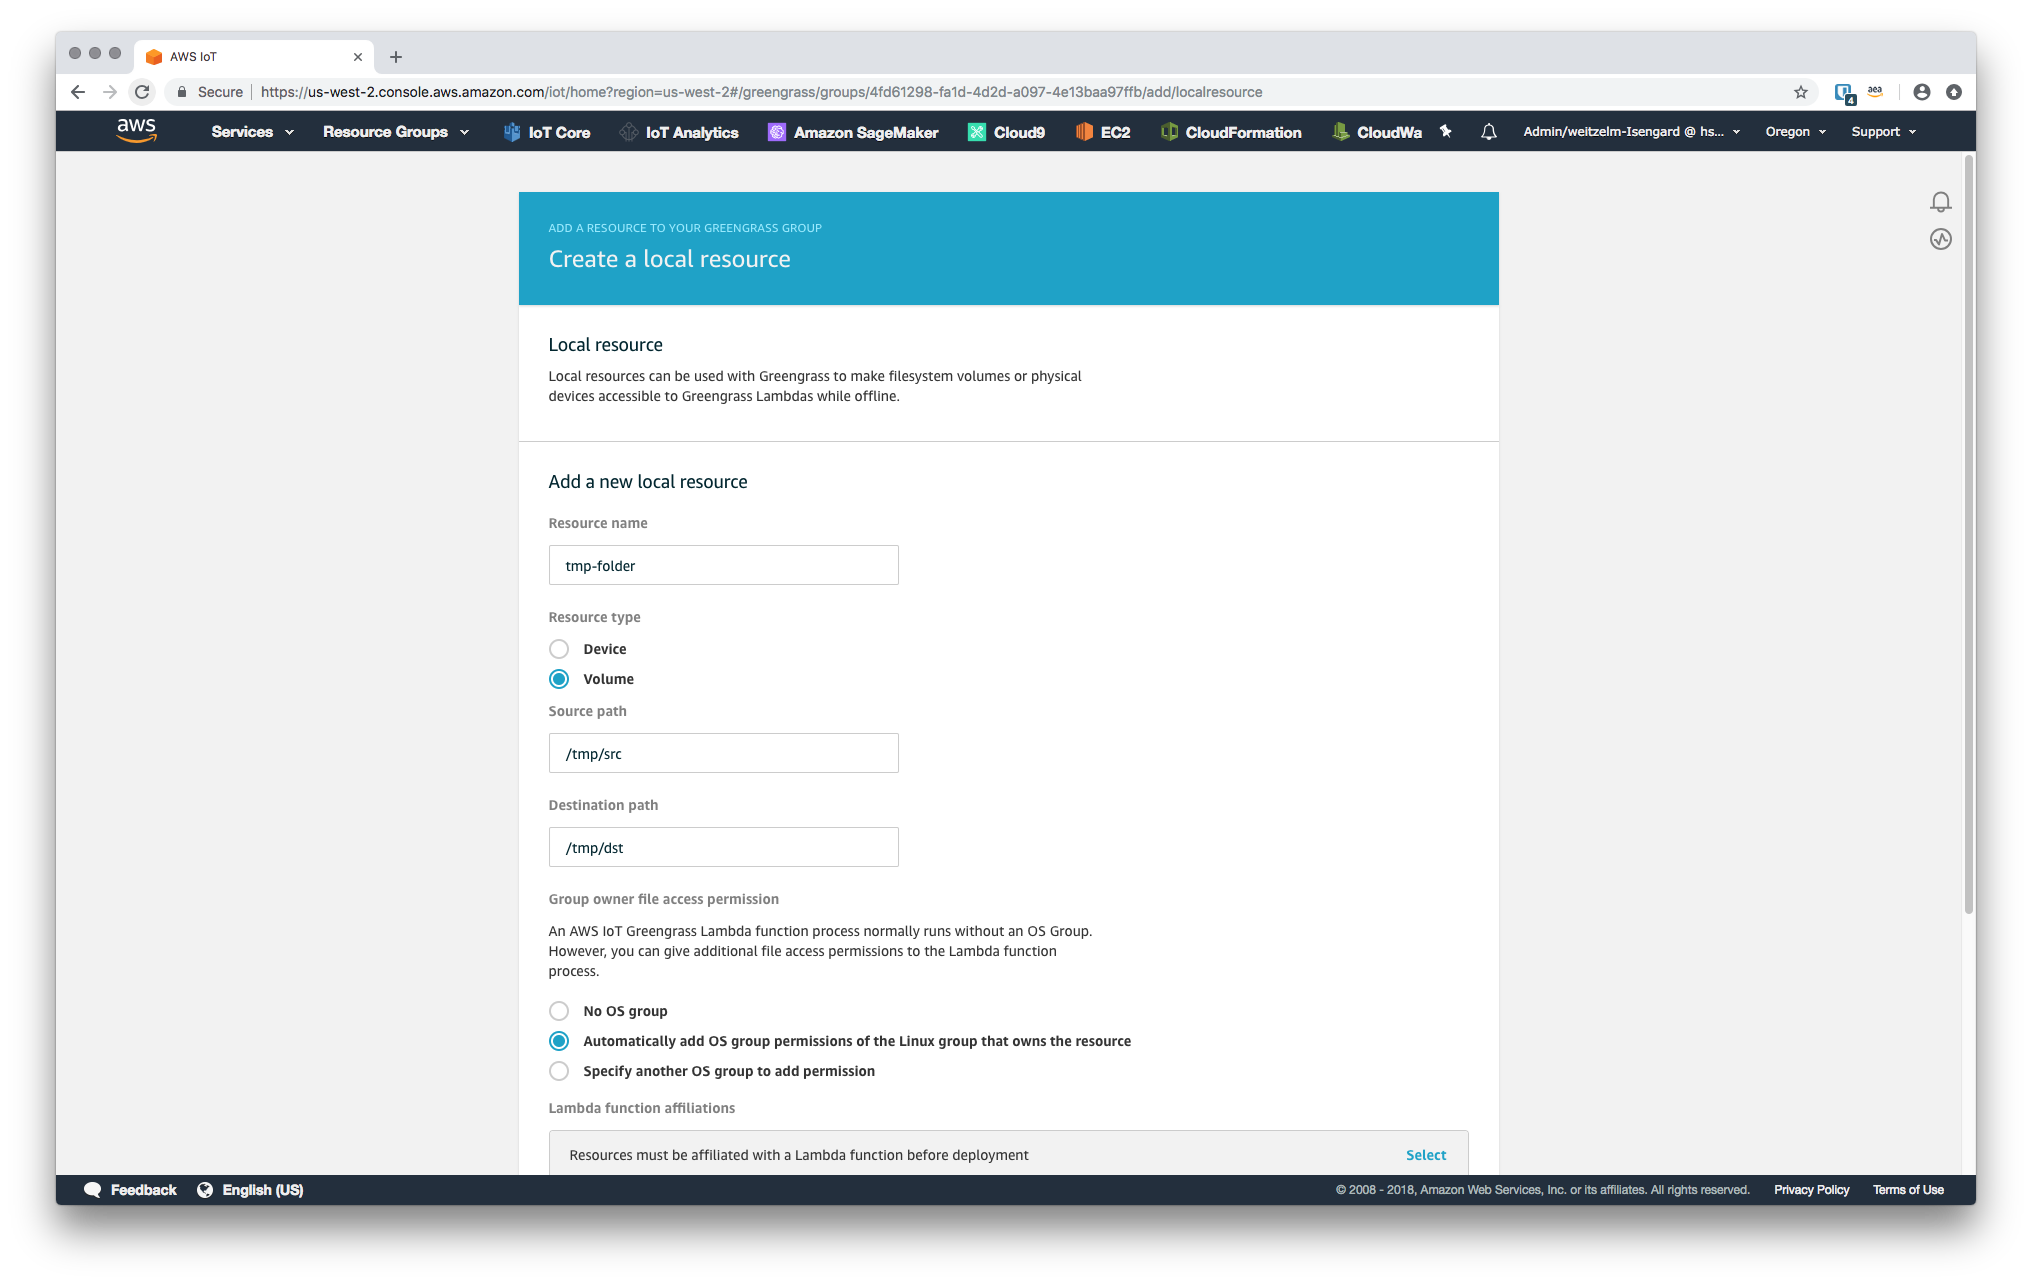Open the EC2 shortcut
Screen dimensions: 2032x1285
(1102, 132)
